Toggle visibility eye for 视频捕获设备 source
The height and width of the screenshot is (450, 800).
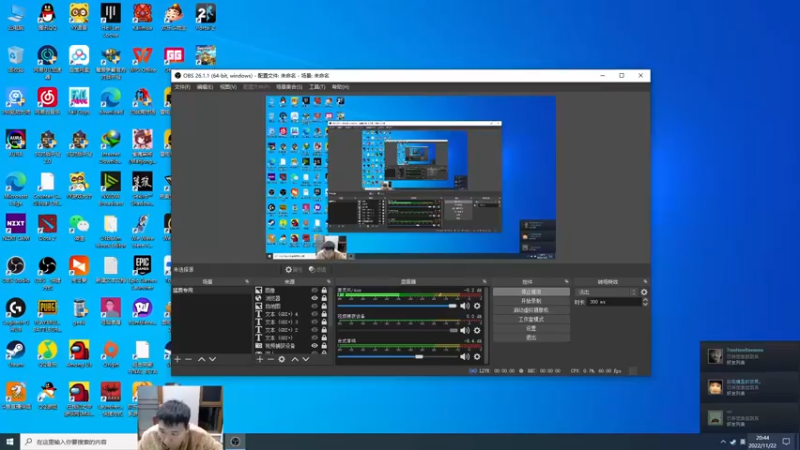pyautogui.click(x=314, y=345)
